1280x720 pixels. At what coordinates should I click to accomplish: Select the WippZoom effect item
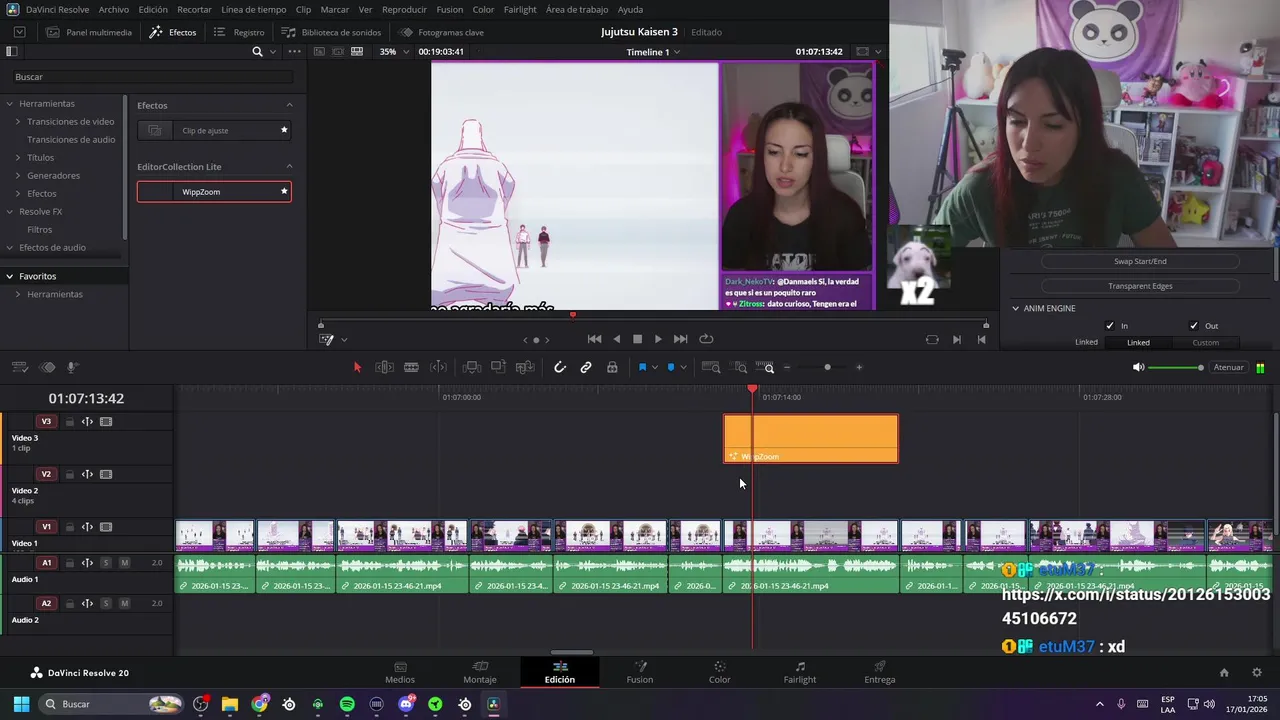pyautogui.click(x=214, y=191)
